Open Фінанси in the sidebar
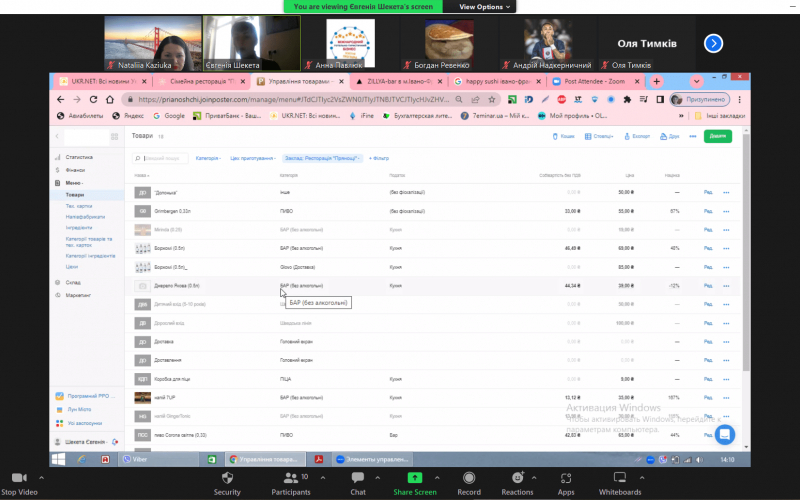The image size is (800, 500). tap(75, 170)
